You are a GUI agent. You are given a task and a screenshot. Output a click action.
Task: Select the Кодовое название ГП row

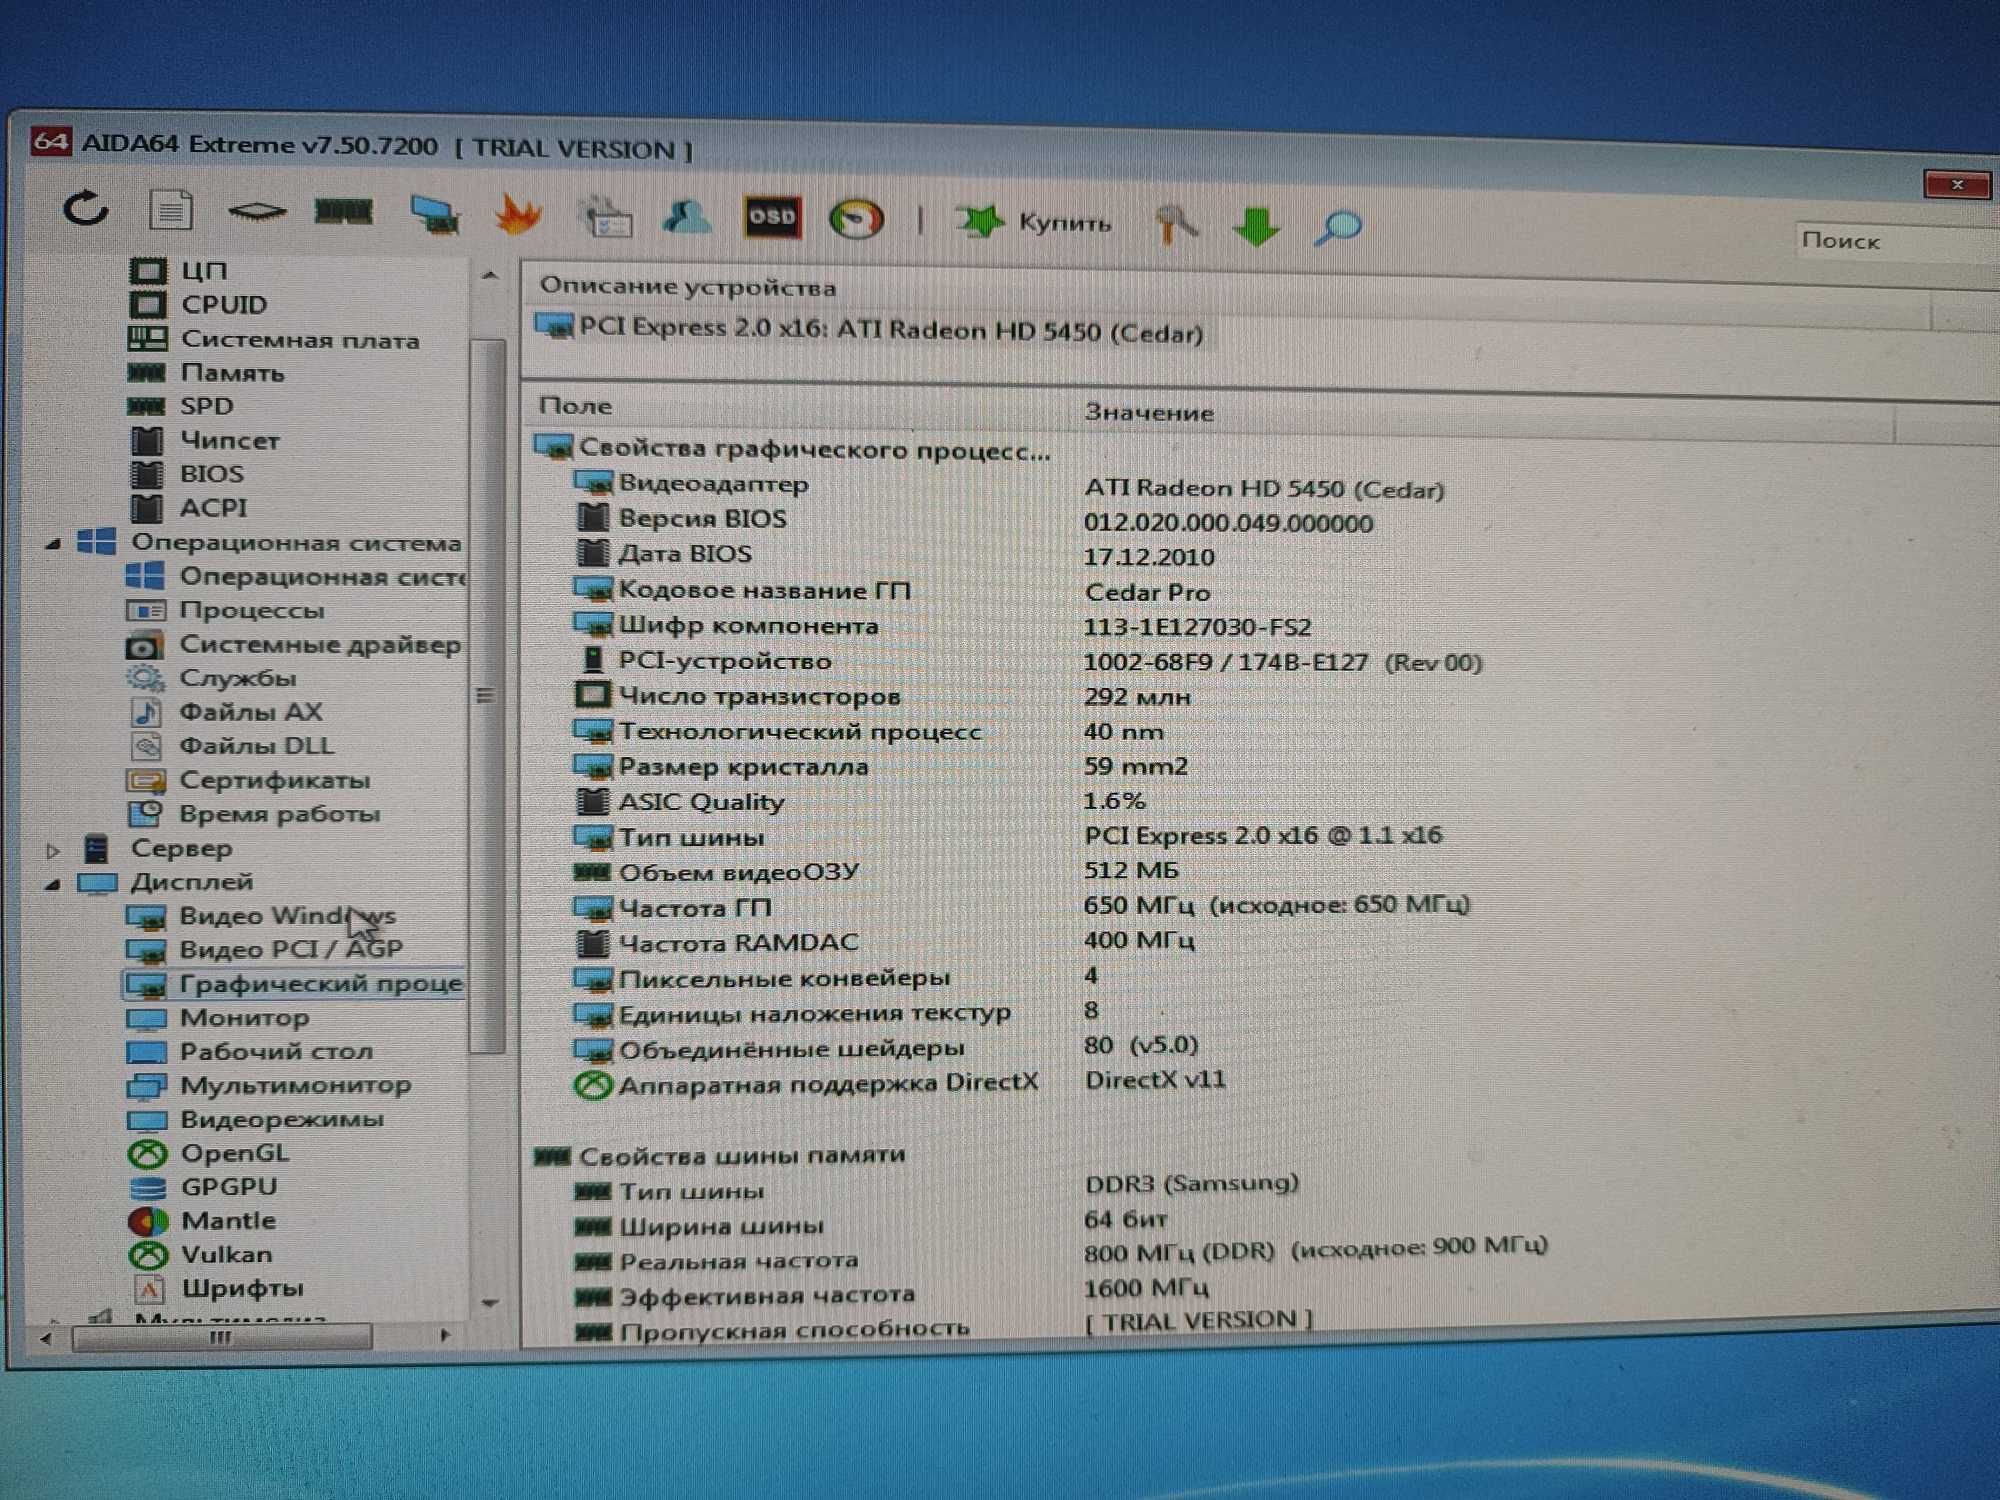tap(892, 591)
